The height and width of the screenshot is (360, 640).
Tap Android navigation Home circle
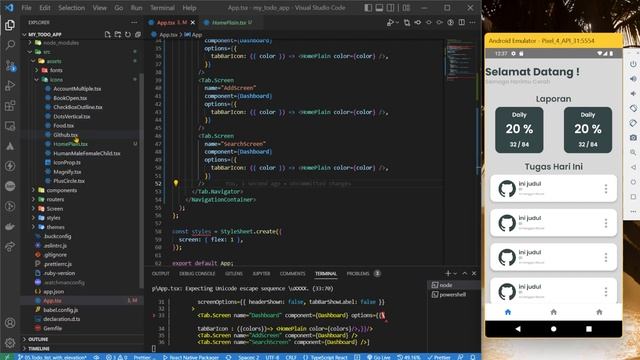tap(553, 329)
